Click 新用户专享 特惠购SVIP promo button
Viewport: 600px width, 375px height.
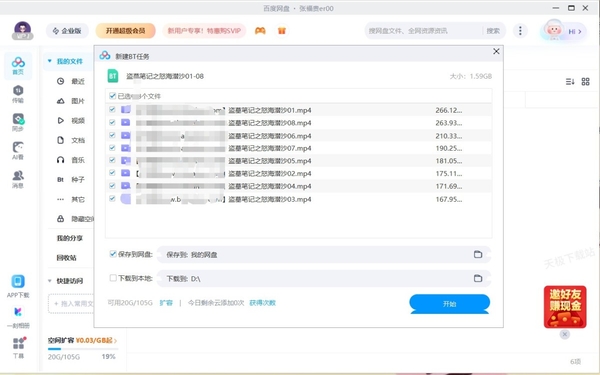pyautogui.click(x=204, y=31)
